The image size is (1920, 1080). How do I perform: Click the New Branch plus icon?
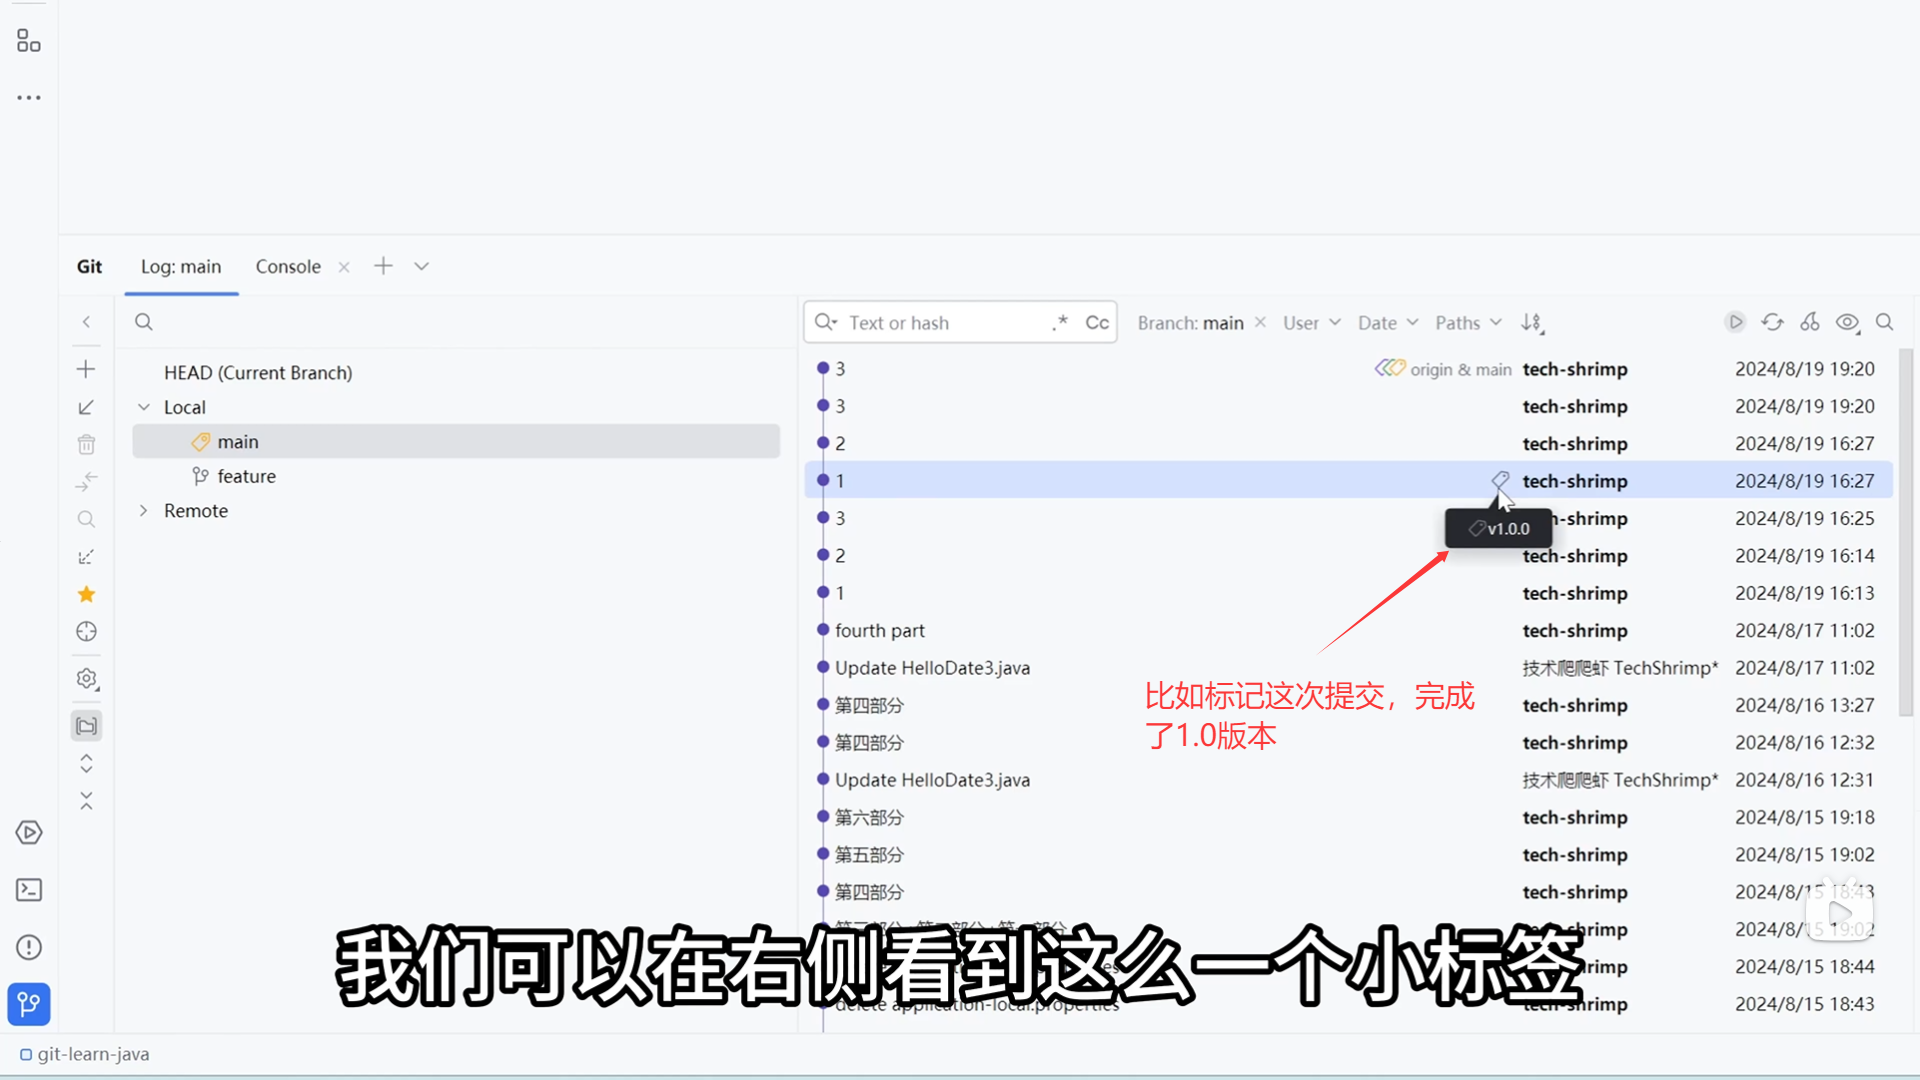point(86,369)
